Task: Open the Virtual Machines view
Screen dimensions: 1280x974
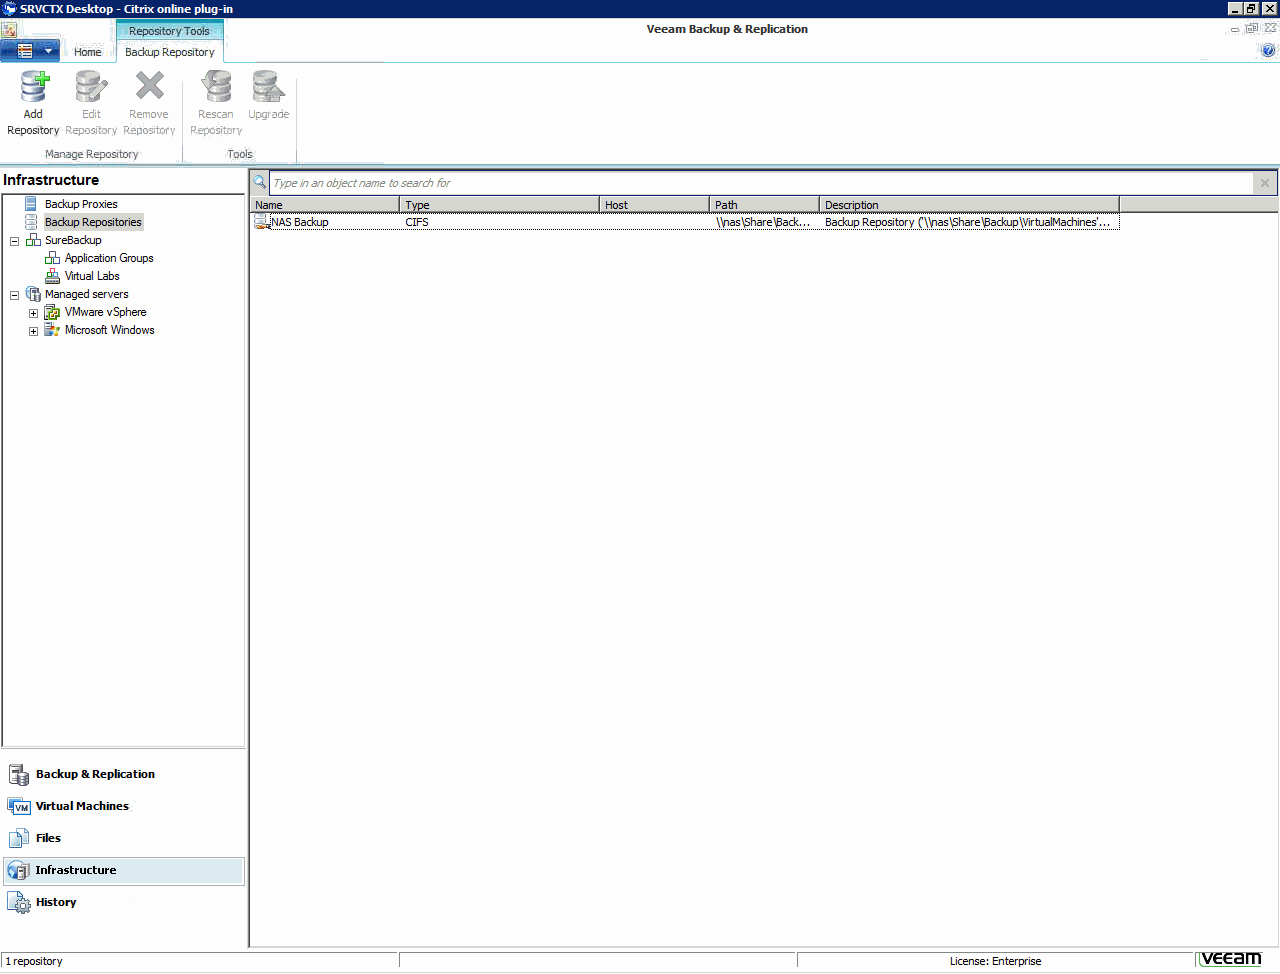Action: (82, 806)
